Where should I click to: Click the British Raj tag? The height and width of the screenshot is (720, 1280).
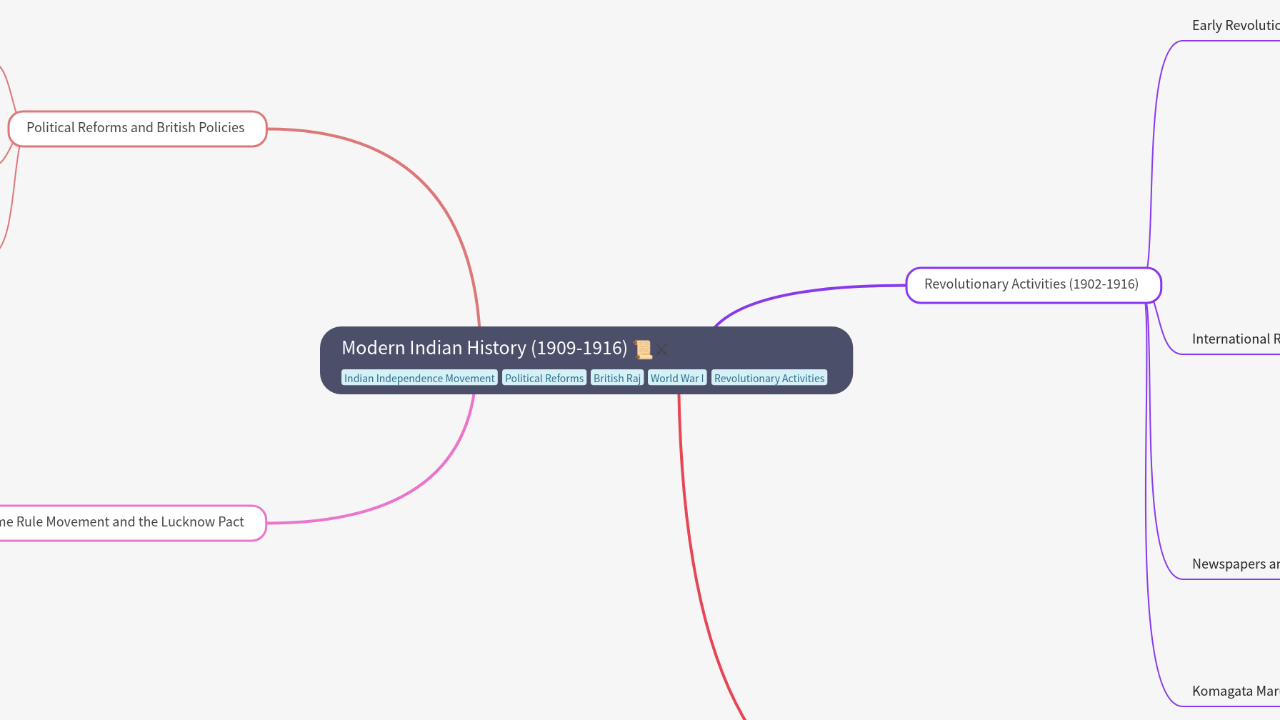coord(617,378)
